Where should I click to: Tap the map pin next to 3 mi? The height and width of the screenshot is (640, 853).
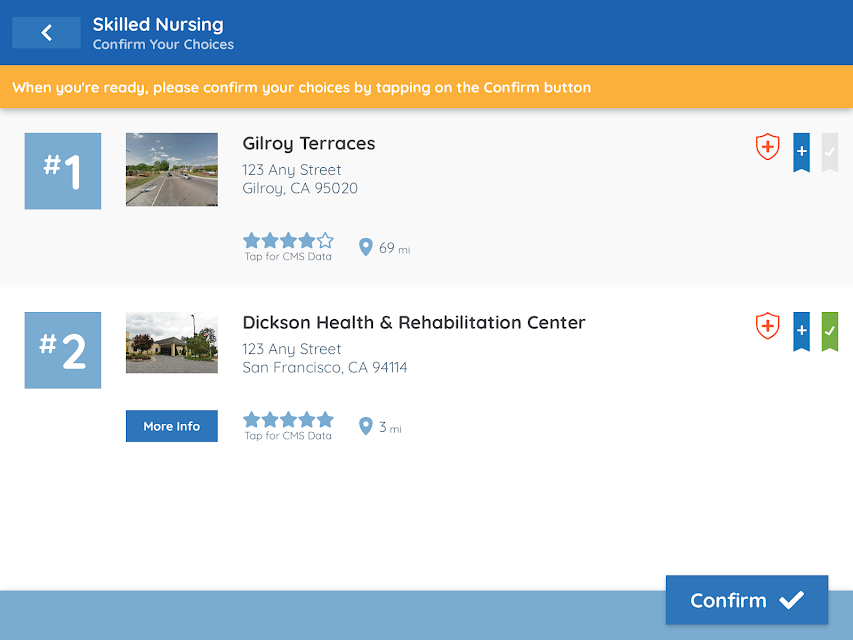click(366, 426)
